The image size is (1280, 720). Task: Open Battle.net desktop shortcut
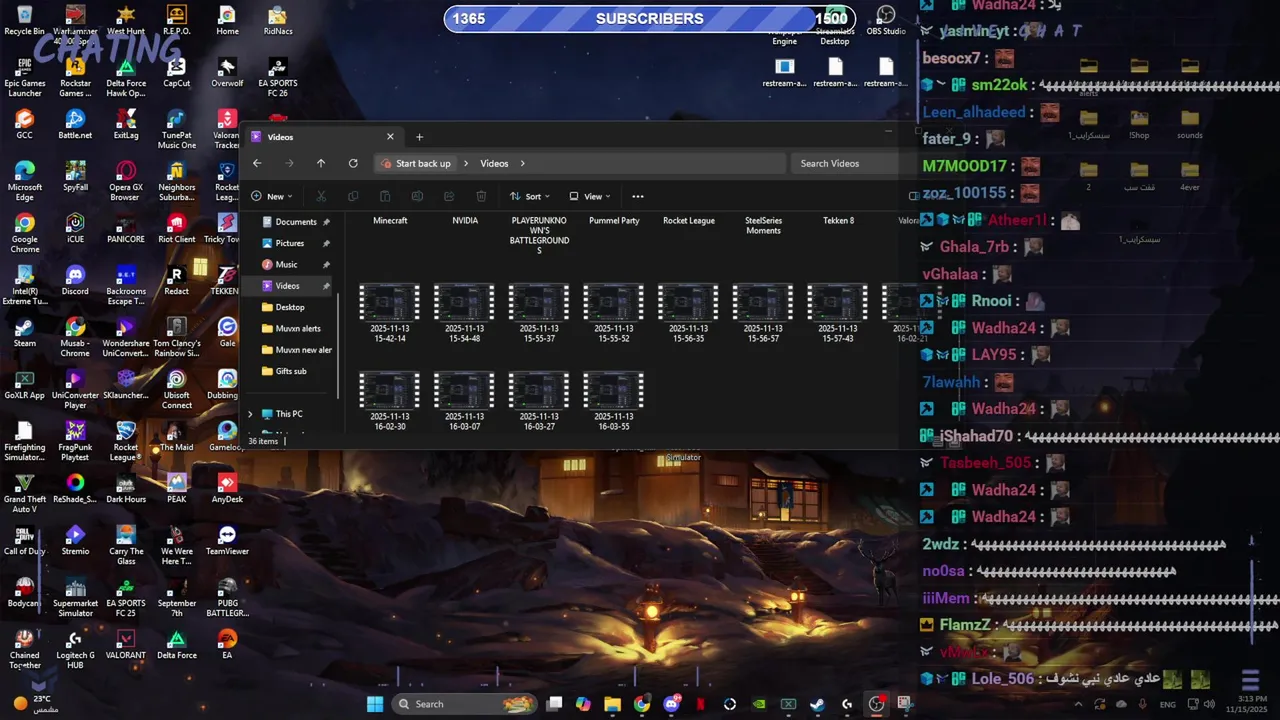point(75,124)
